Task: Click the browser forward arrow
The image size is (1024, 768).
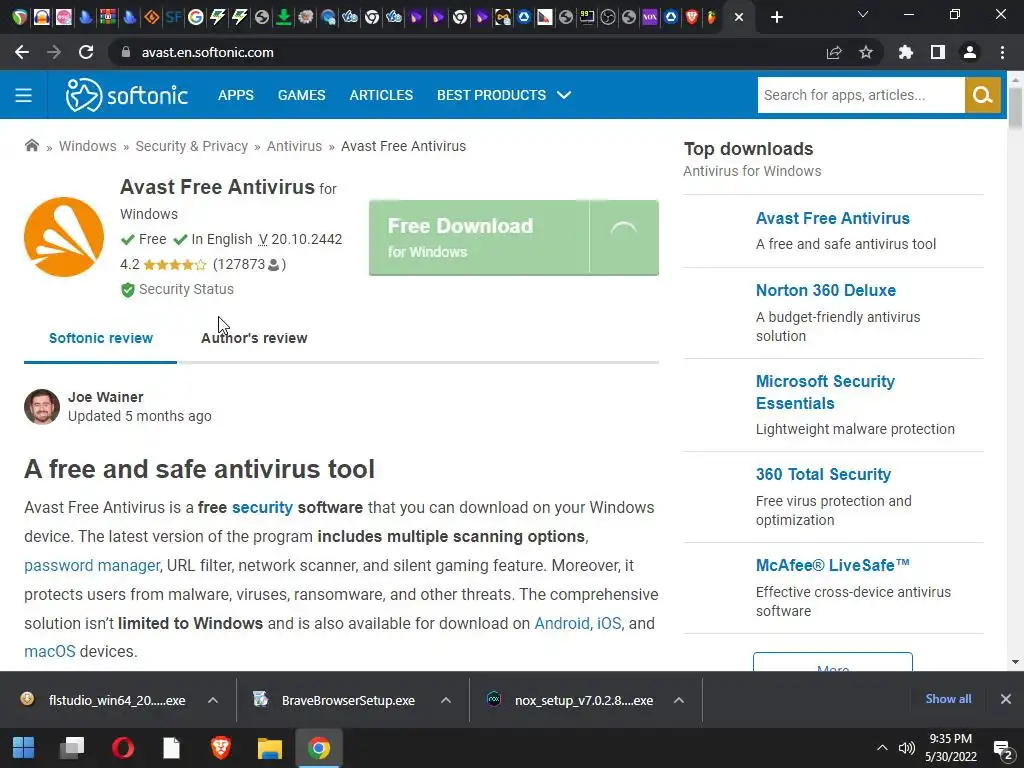Action: tap(54, 52)
